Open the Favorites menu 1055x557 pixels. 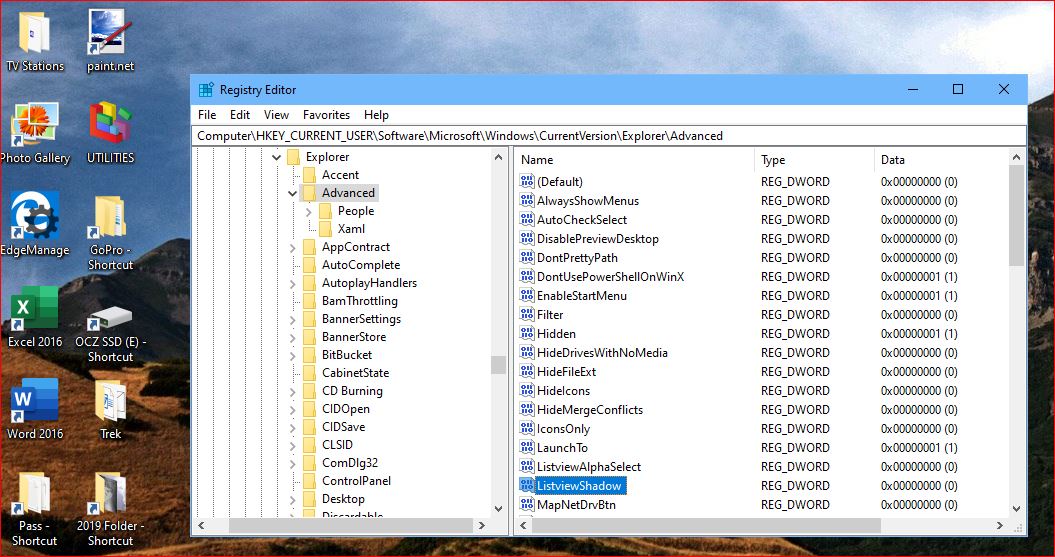326,115
